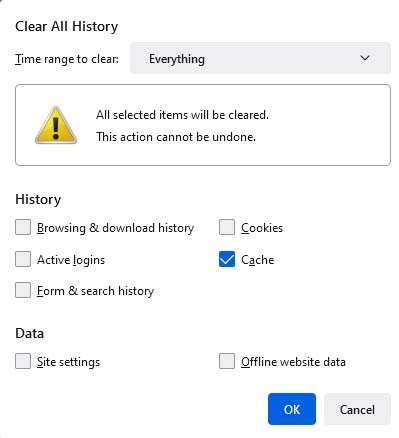Click the "Time range to clear:" label
The height and width of the screenshot is (438, 399).
[67, 59]
